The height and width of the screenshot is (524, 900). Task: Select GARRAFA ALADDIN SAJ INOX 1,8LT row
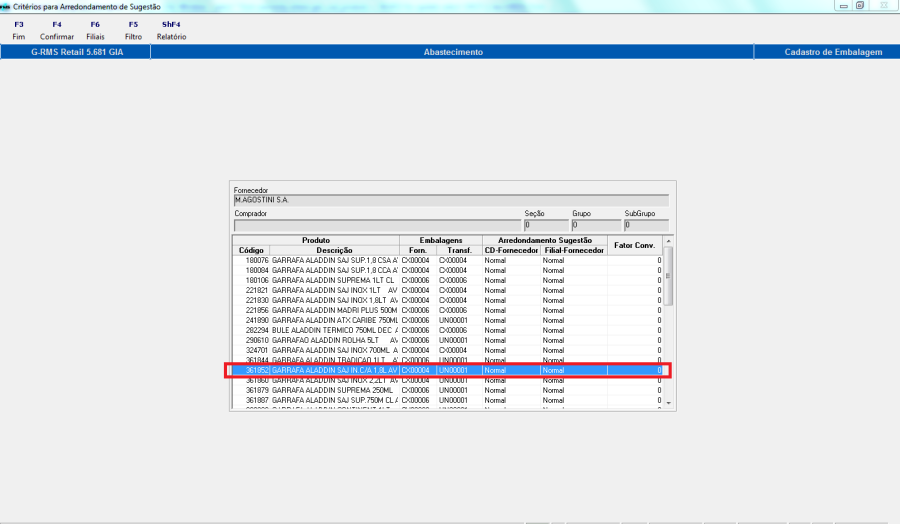[448, 300]
